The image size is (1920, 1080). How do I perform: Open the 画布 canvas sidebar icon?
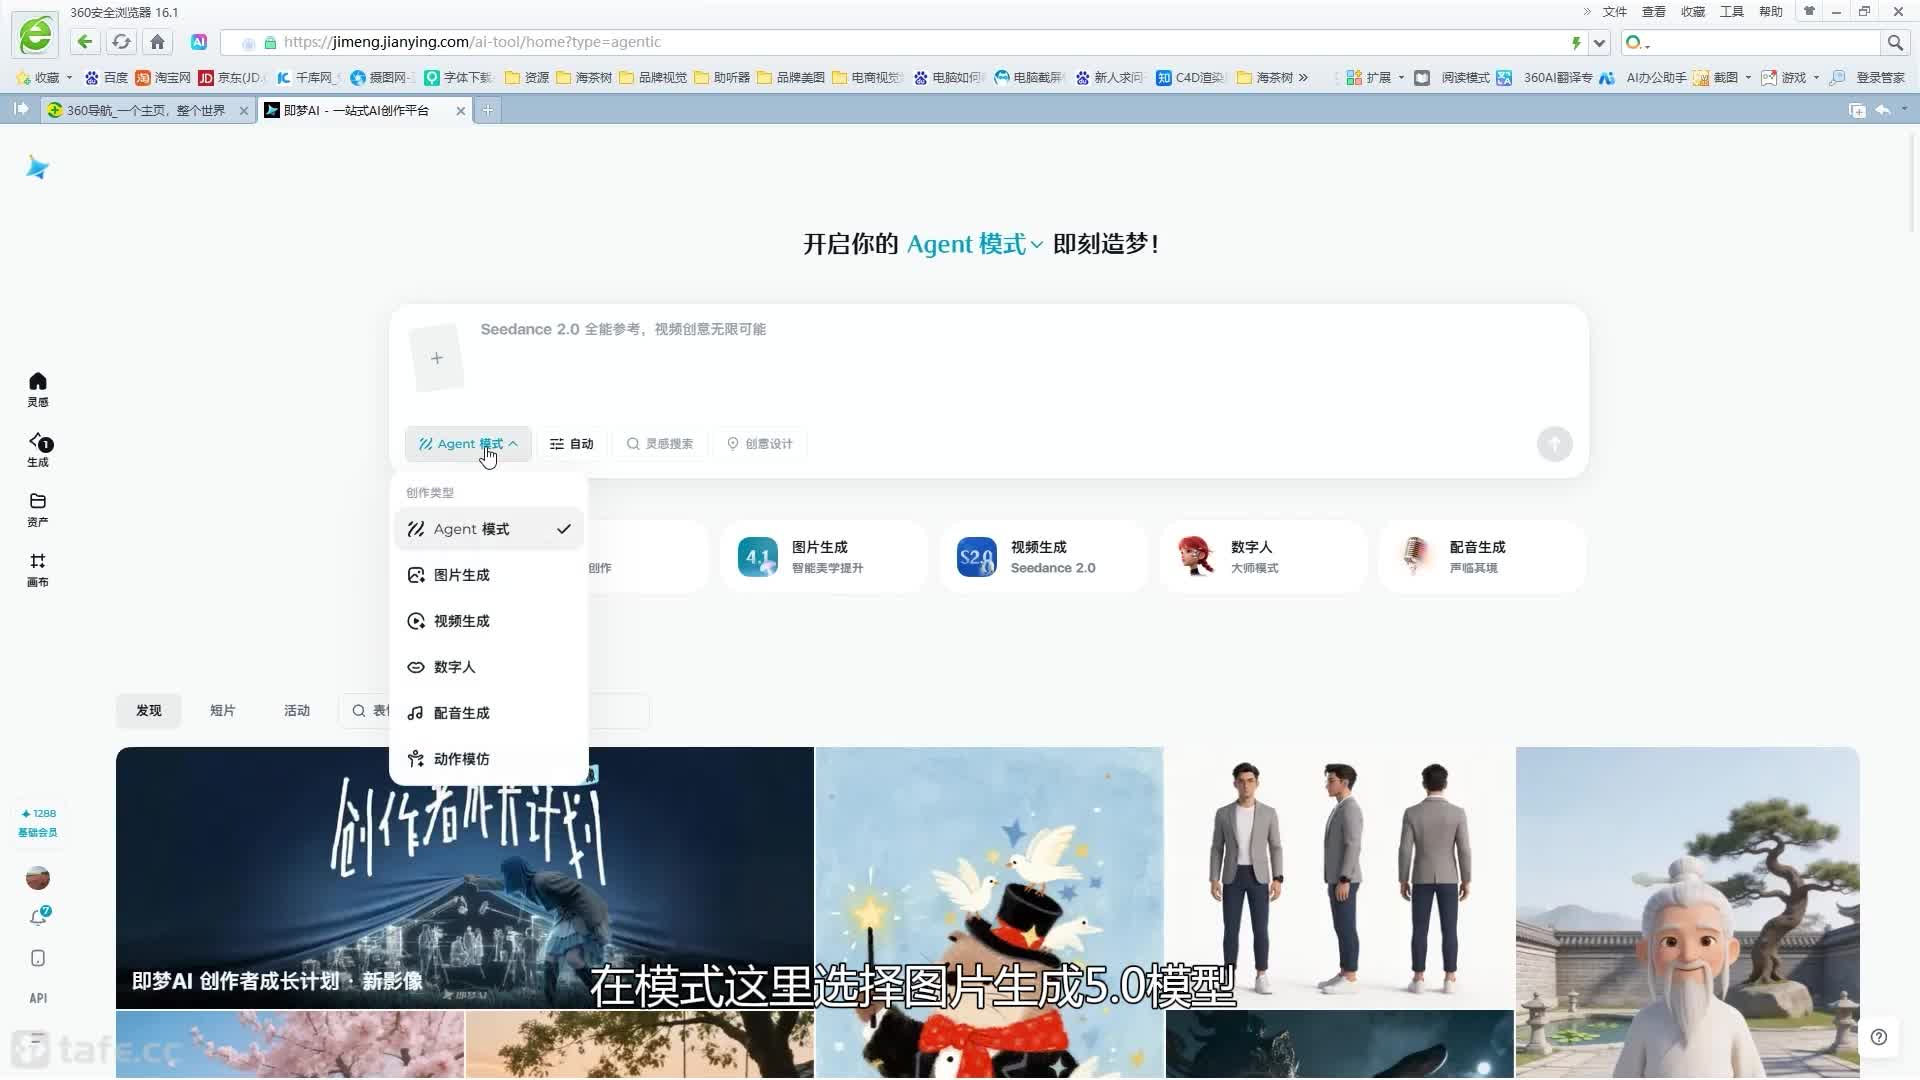(38, 569)
